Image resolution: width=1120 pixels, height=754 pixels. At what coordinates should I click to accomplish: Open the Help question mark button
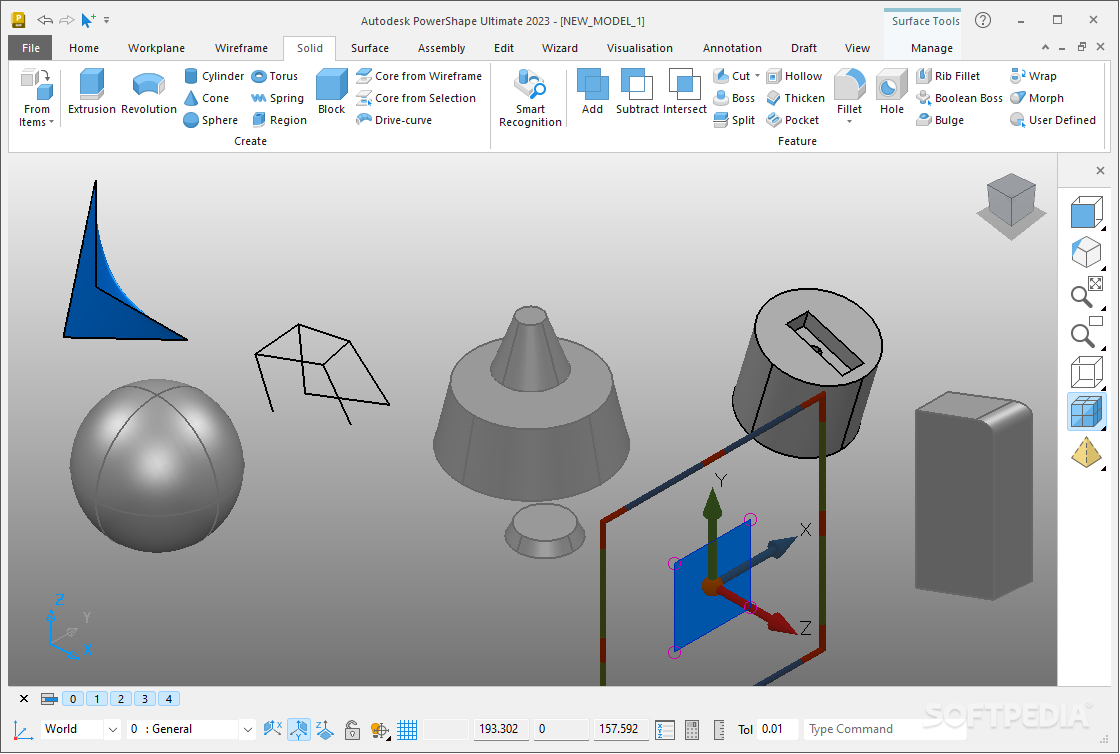983,20
